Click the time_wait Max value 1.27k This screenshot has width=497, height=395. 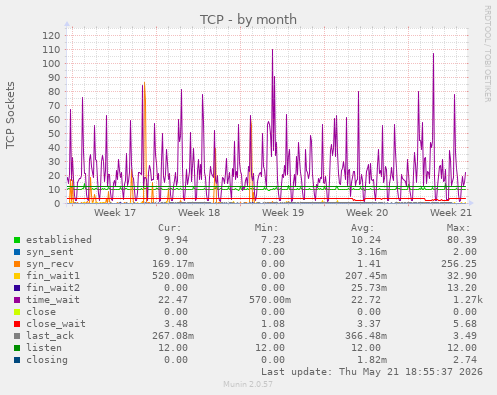pos(468,300)
